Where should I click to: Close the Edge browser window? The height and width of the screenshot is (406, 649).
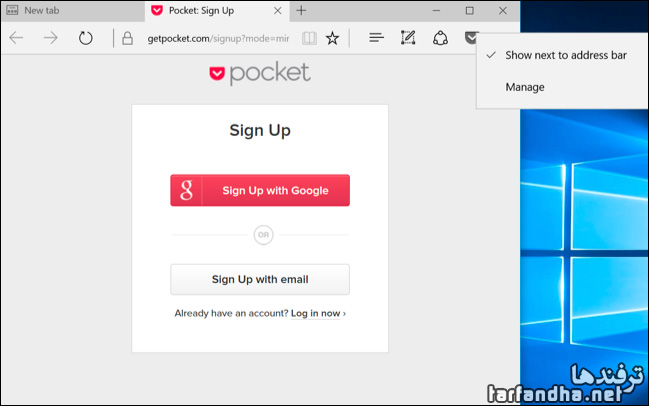(x=502, y=11)
